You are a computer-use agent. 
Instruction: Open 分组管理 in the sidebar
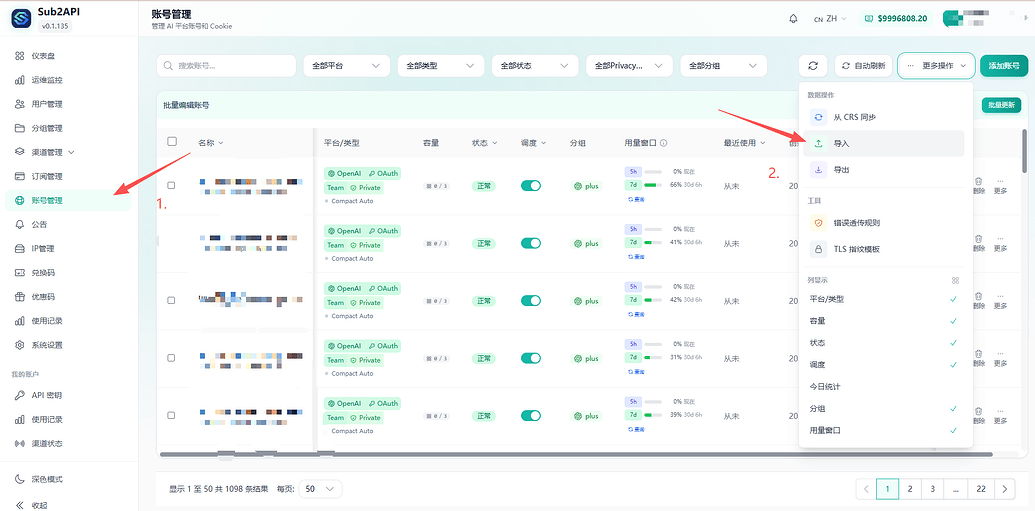(x=69, y=128)
